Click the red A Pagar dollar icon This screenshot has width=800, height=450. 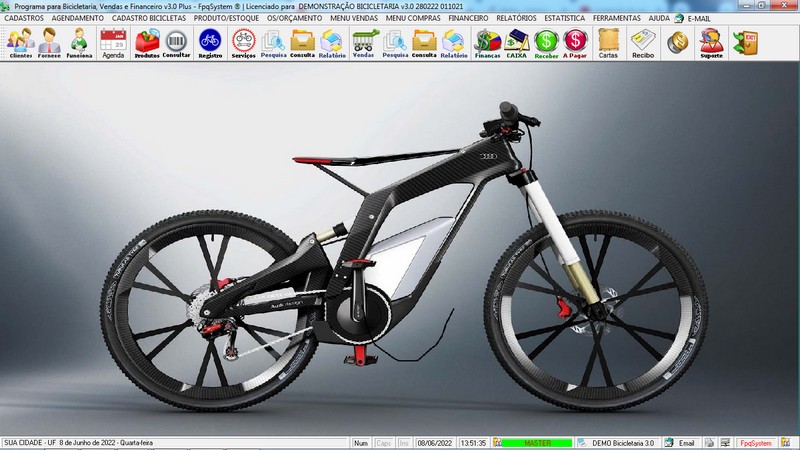tap(575, 43)
